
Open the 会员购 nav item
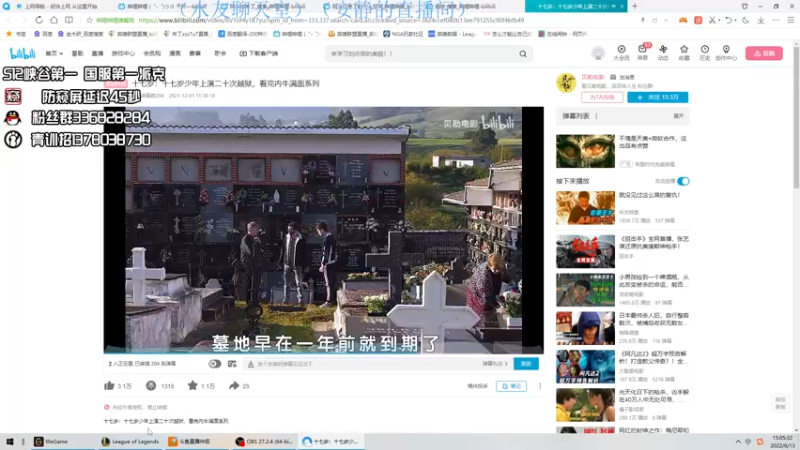click(x=152, y=53)
